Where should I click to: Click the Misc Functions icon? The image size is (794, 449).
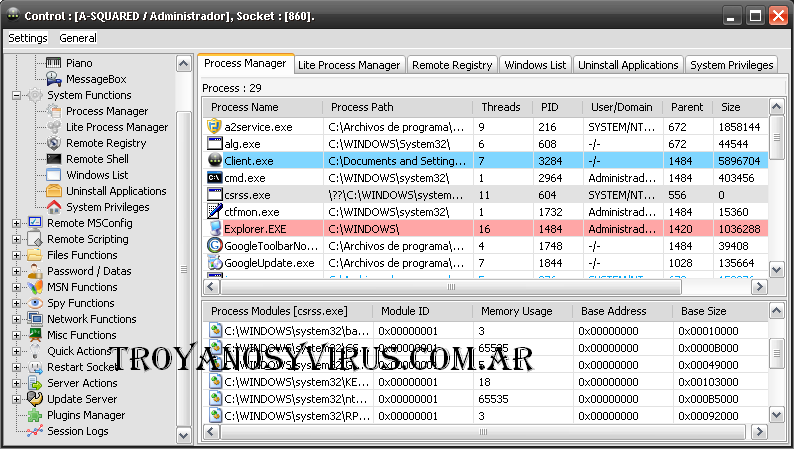[x=35, y=335]
